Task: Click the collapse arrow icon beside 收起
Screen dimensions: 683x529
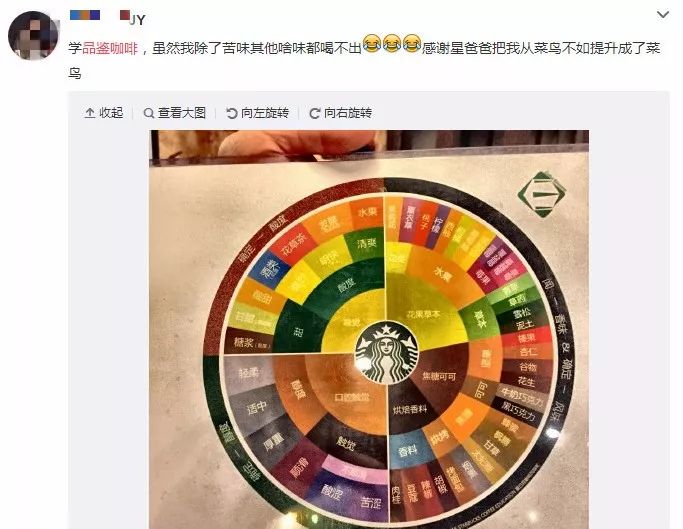Action: (89, 113)
